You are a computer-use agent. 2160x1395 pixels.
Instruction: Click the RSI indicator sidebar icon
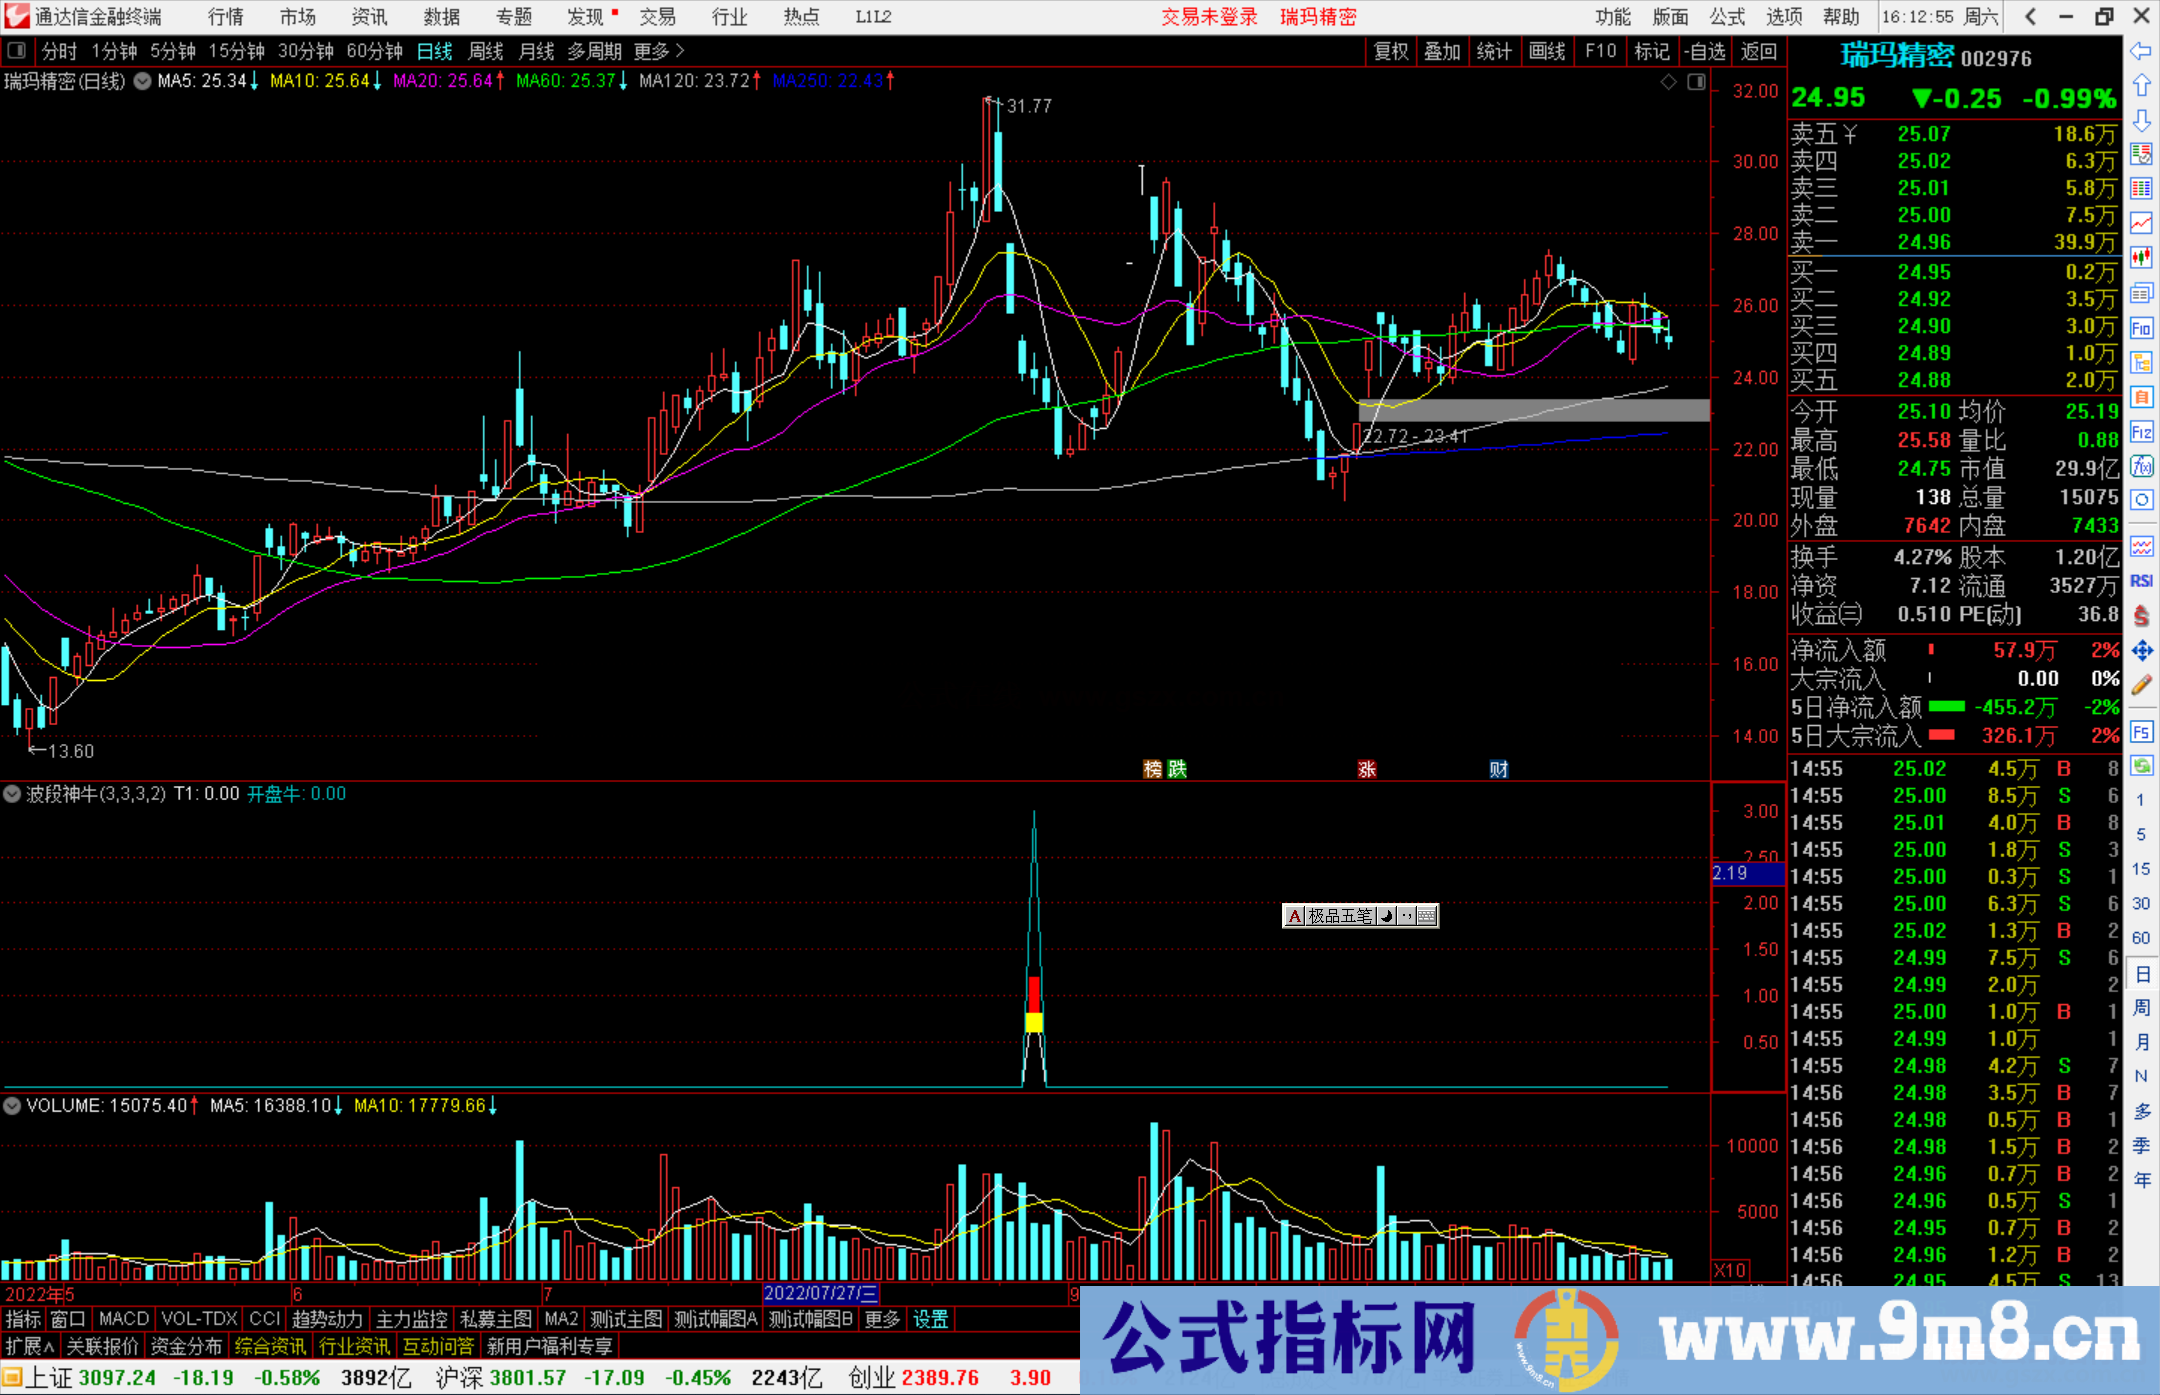pyautogui.click(x=2141, y=581)
